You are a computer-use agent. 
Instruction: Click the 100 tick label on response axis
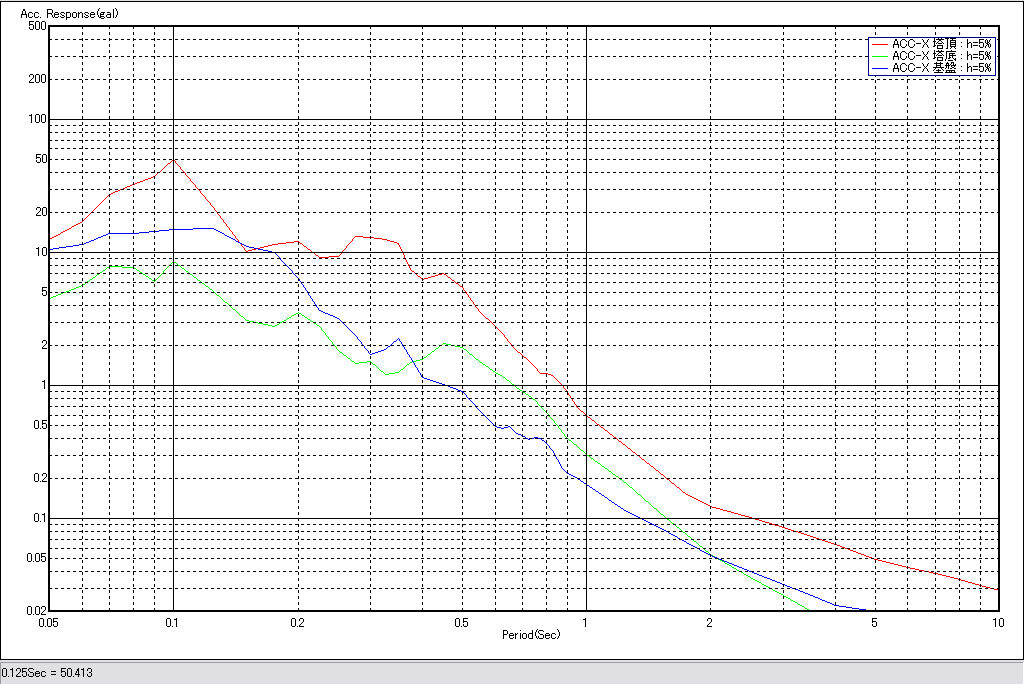pos(38,119)
